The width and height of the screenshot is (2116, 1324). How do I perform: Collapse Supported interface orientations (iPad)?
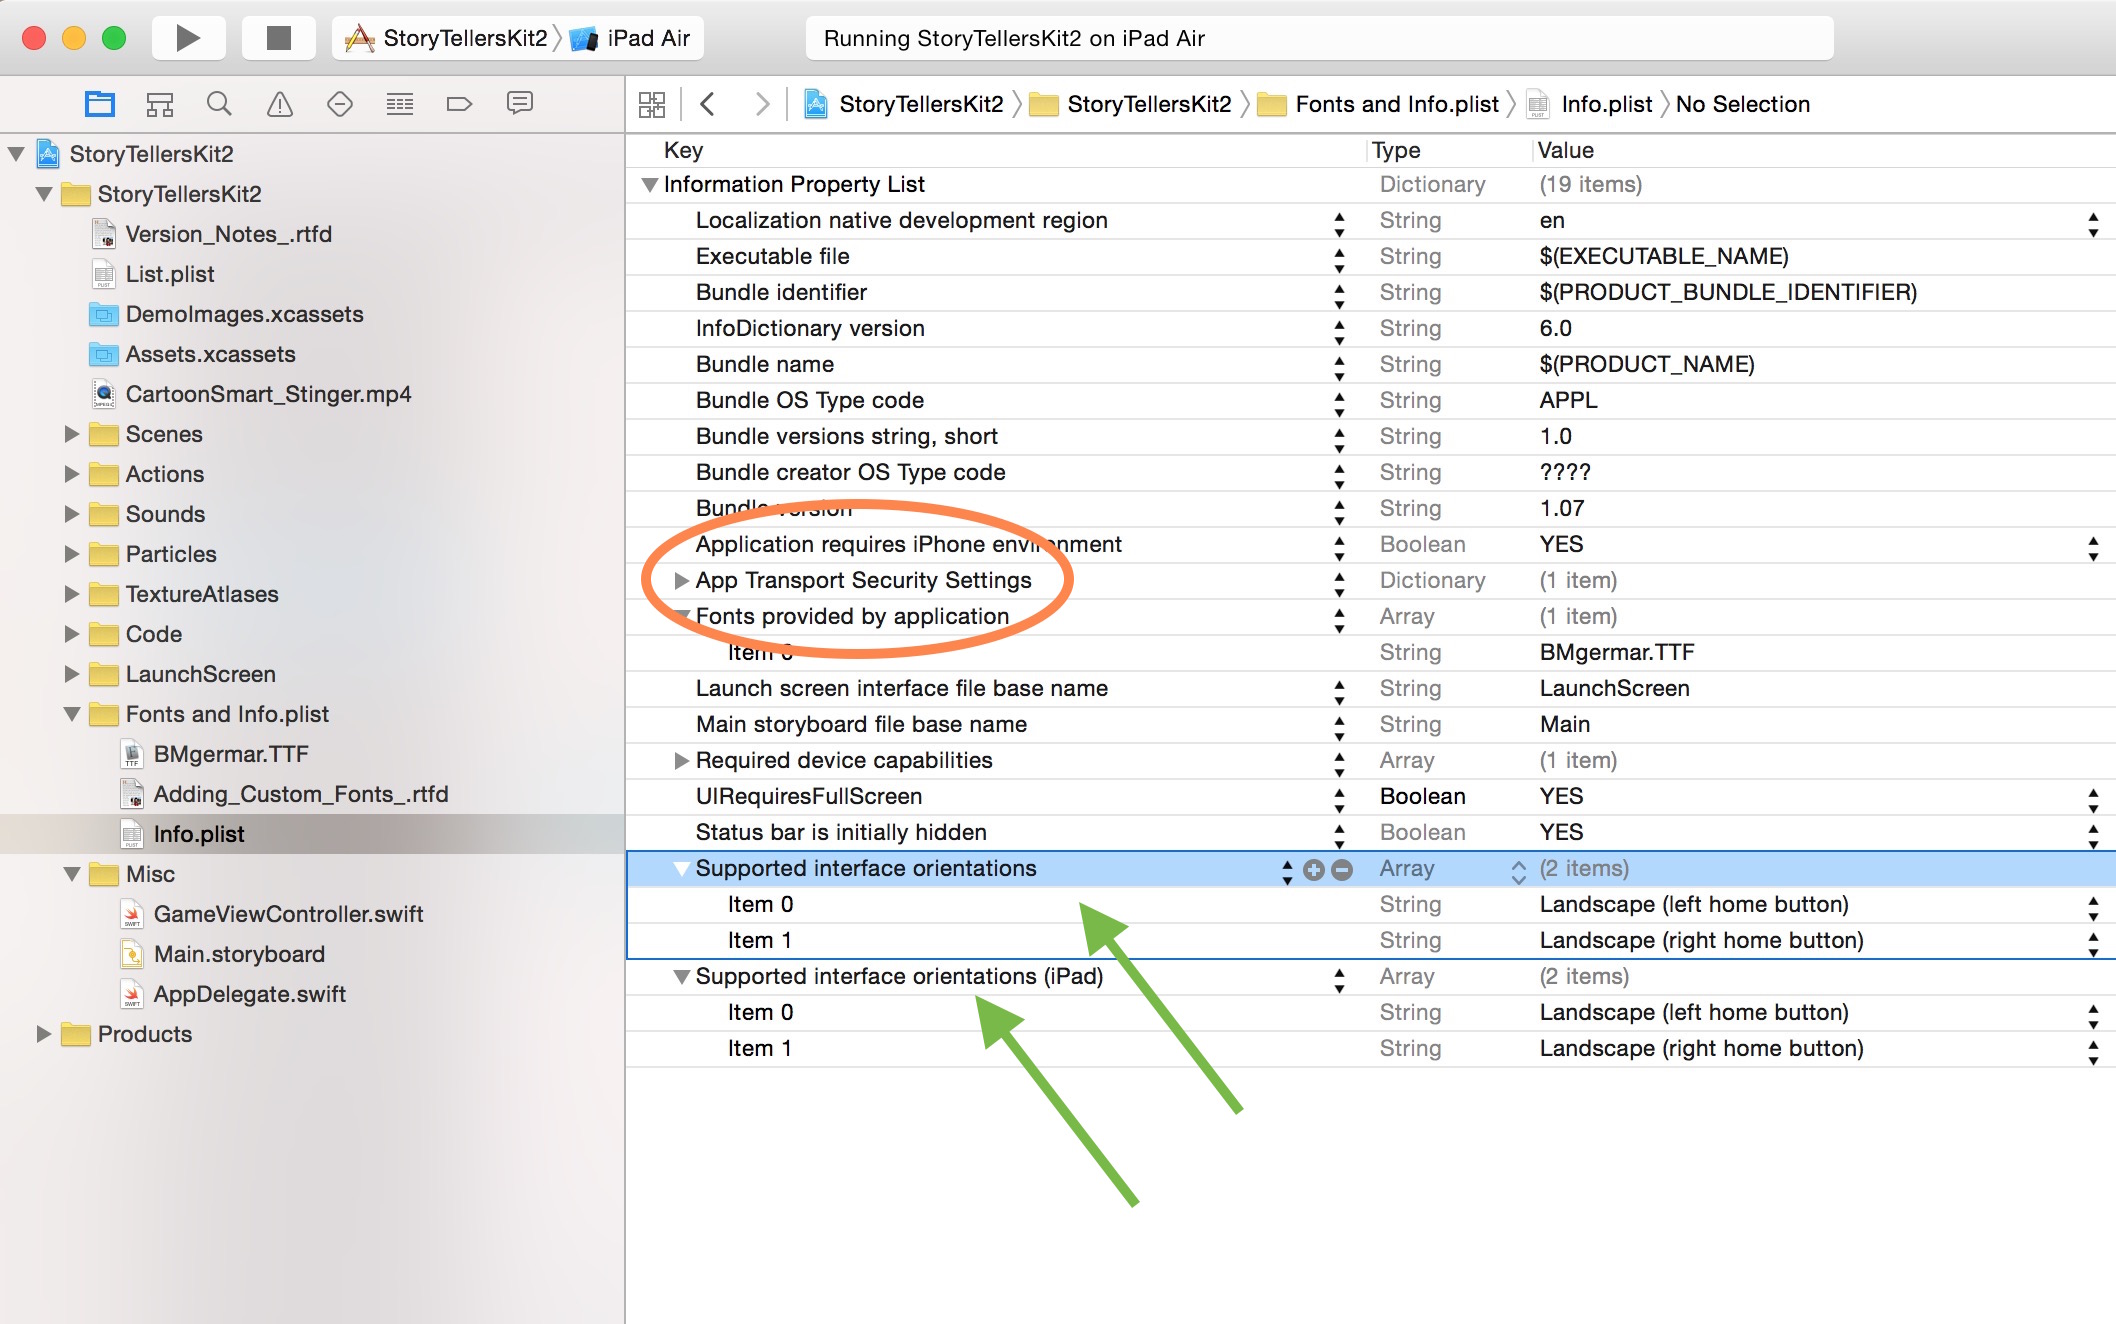coord(681,977)
